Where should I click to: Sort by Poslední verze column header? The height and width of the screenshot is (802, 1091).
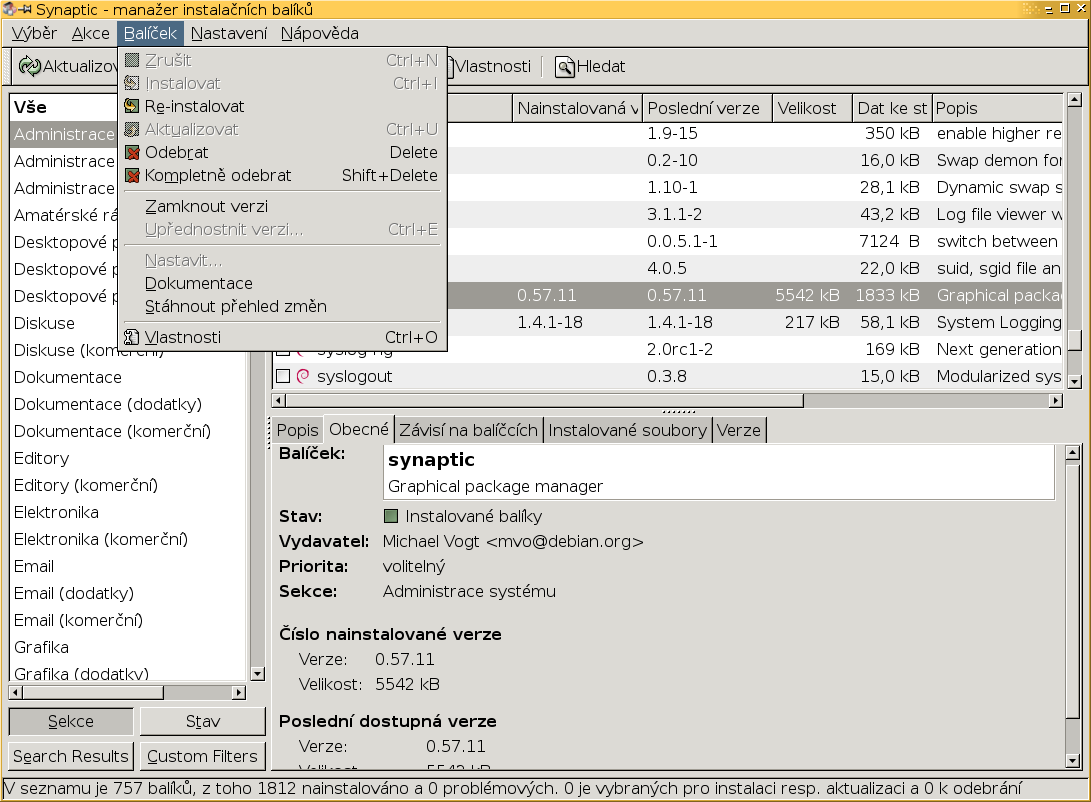708,109
